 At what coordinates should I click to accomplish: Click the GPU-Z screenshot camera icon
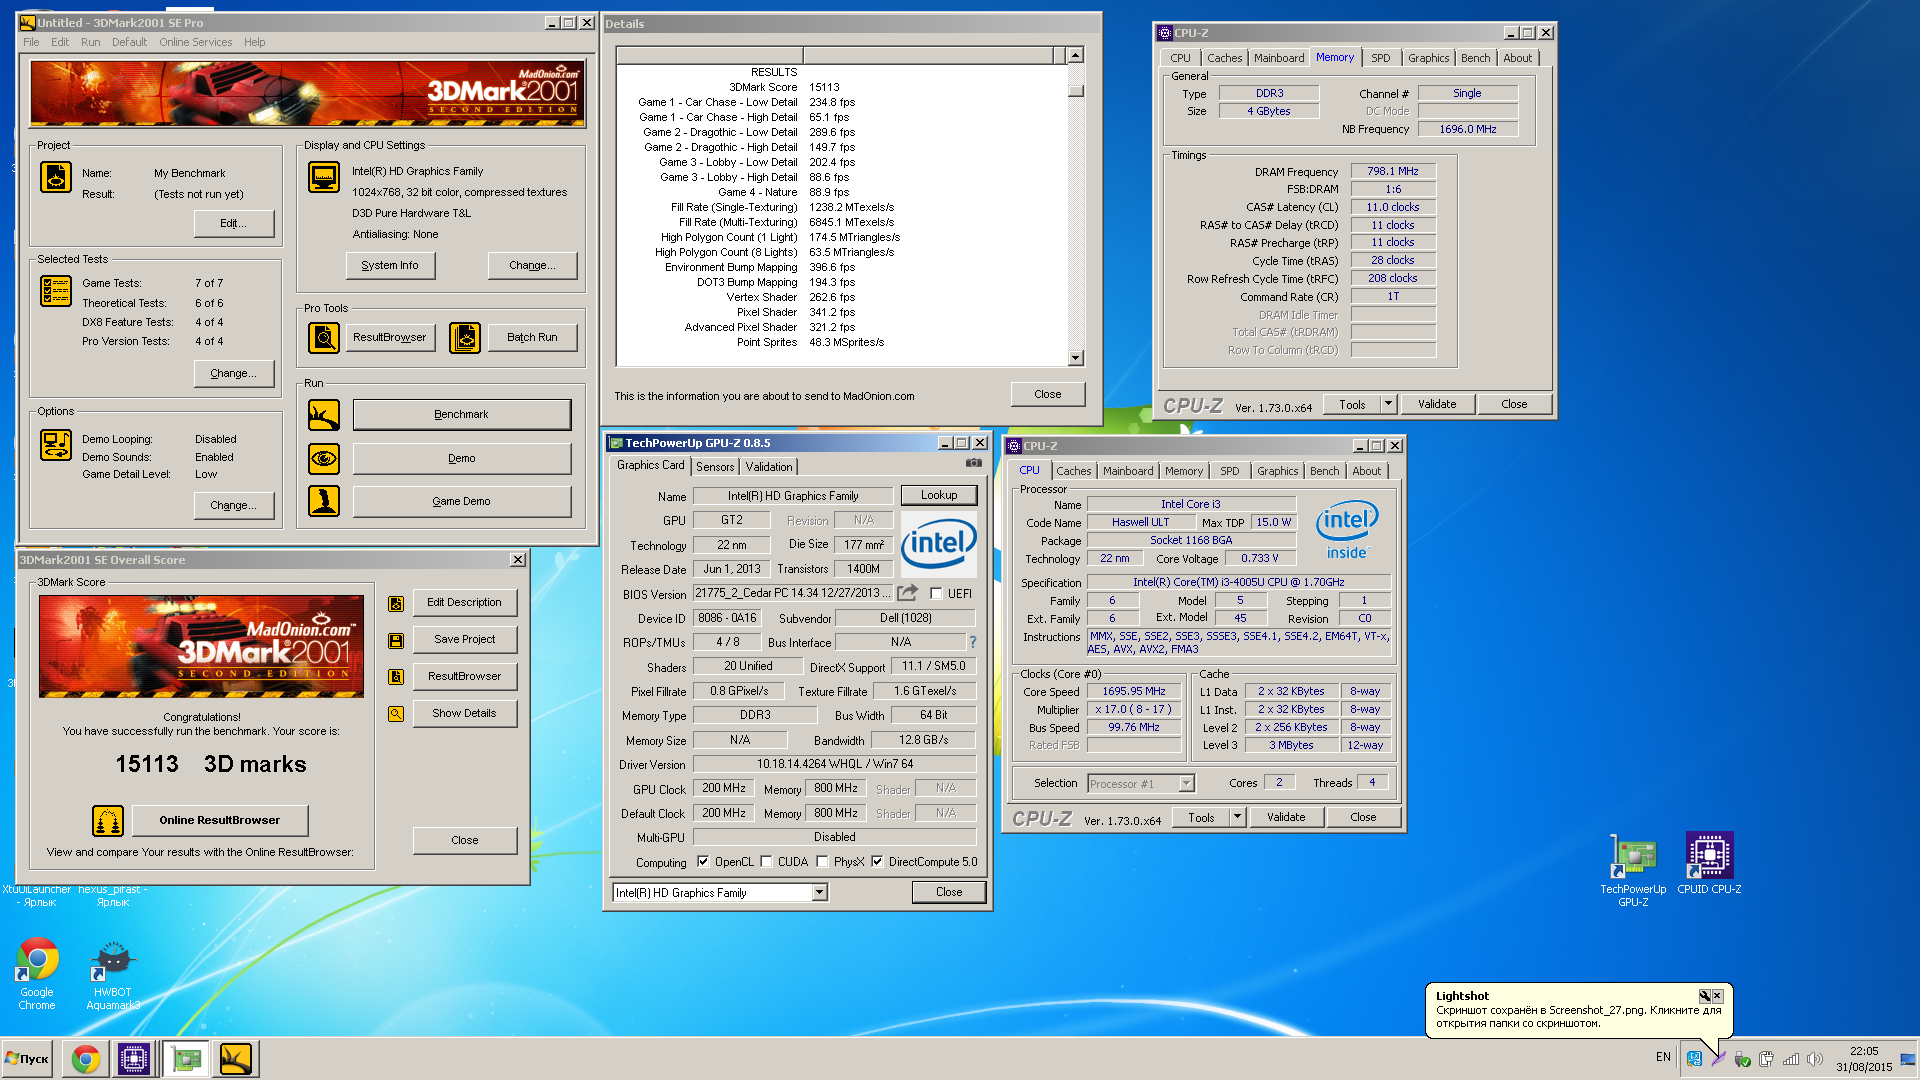pos(973,463)
